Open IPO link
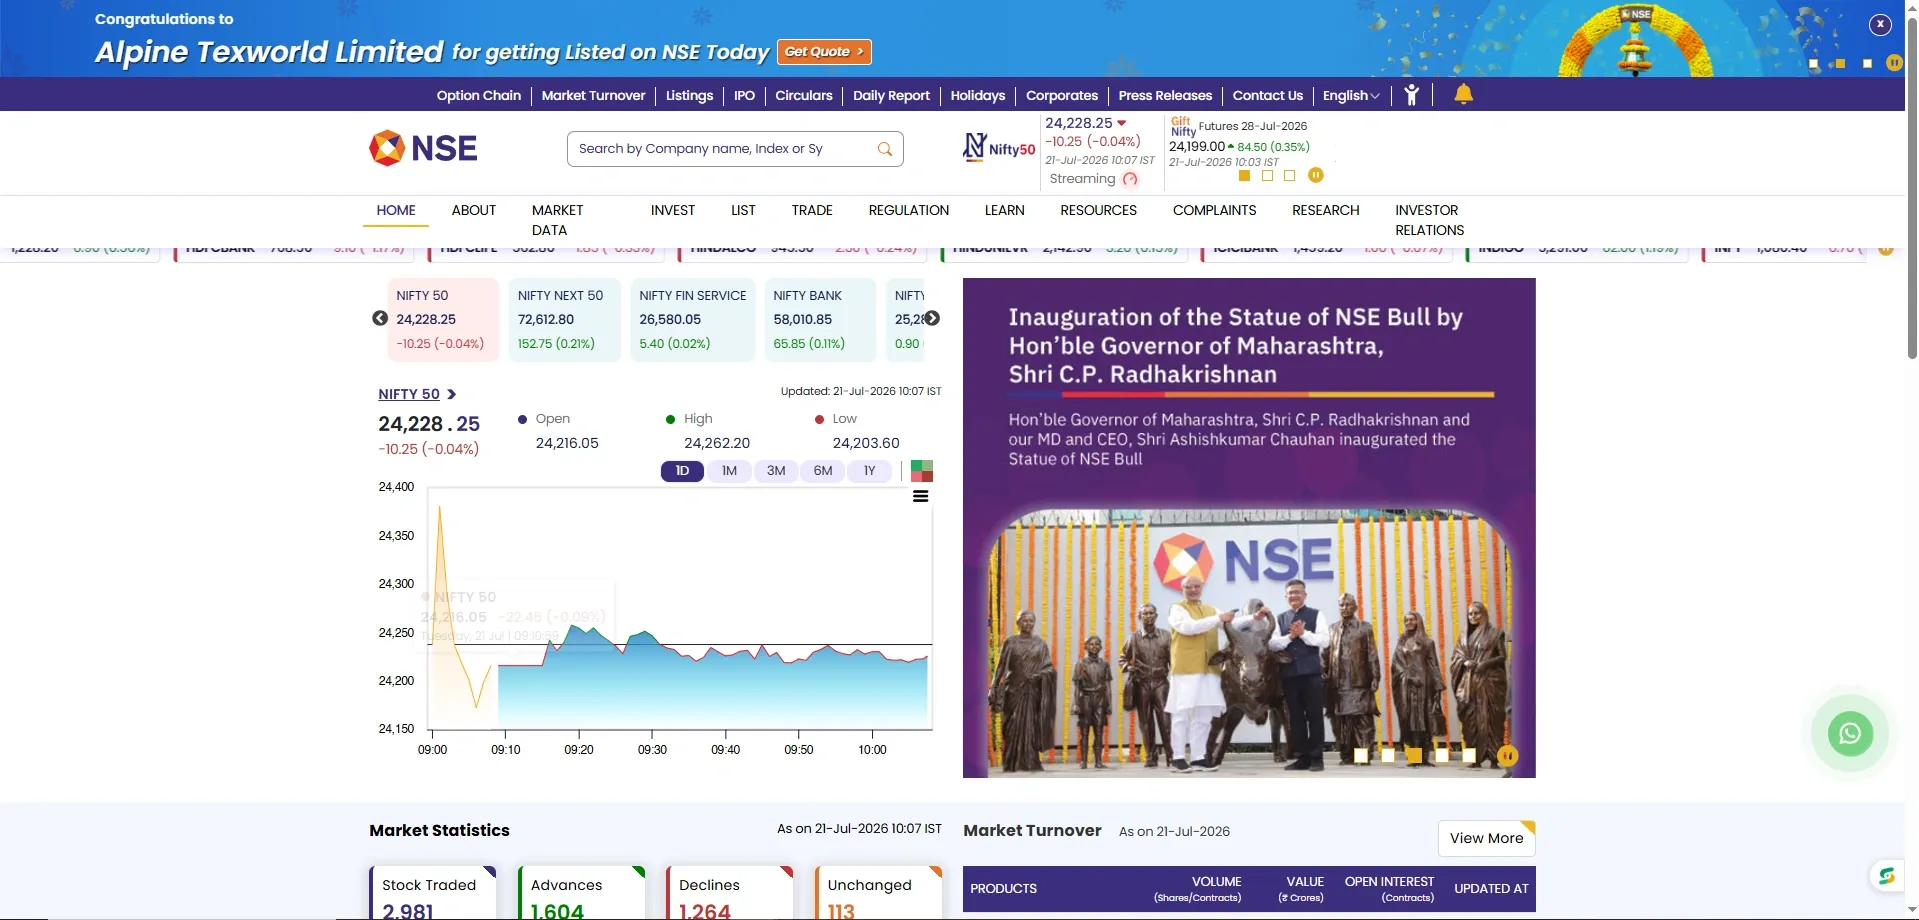This screenshot has height=920, width=1919. pyautogui.click(x=744, y=96)
